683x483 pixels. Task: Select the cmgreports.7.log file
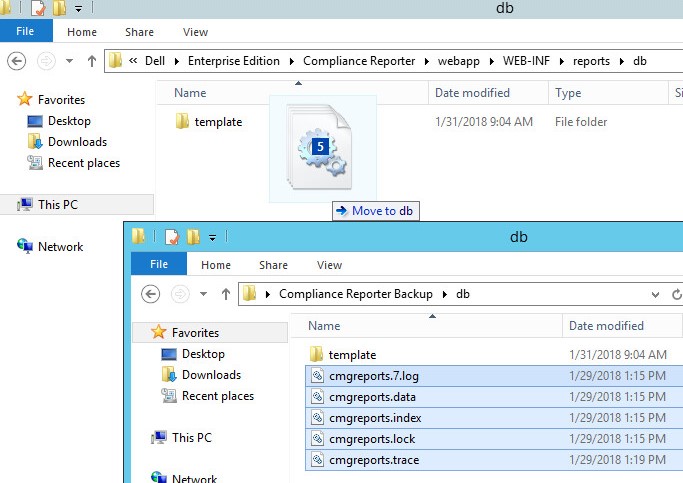pos(373,376)
